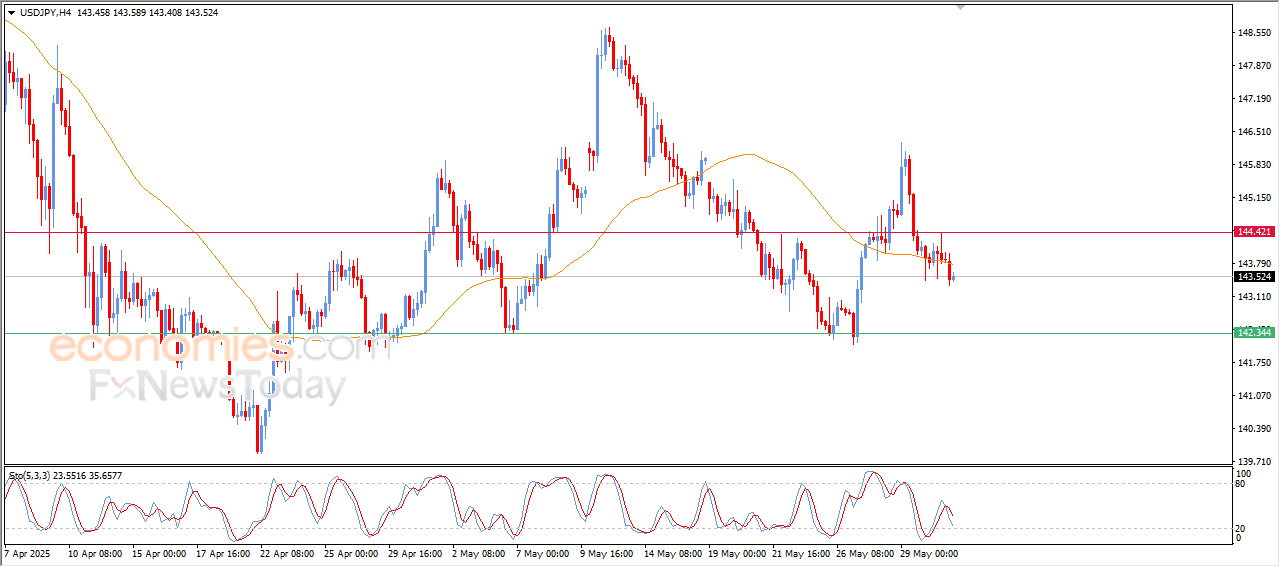Select the green 142.344 price level tag
Viewport: 1280px width, 567px height.
click(1254, 332)
